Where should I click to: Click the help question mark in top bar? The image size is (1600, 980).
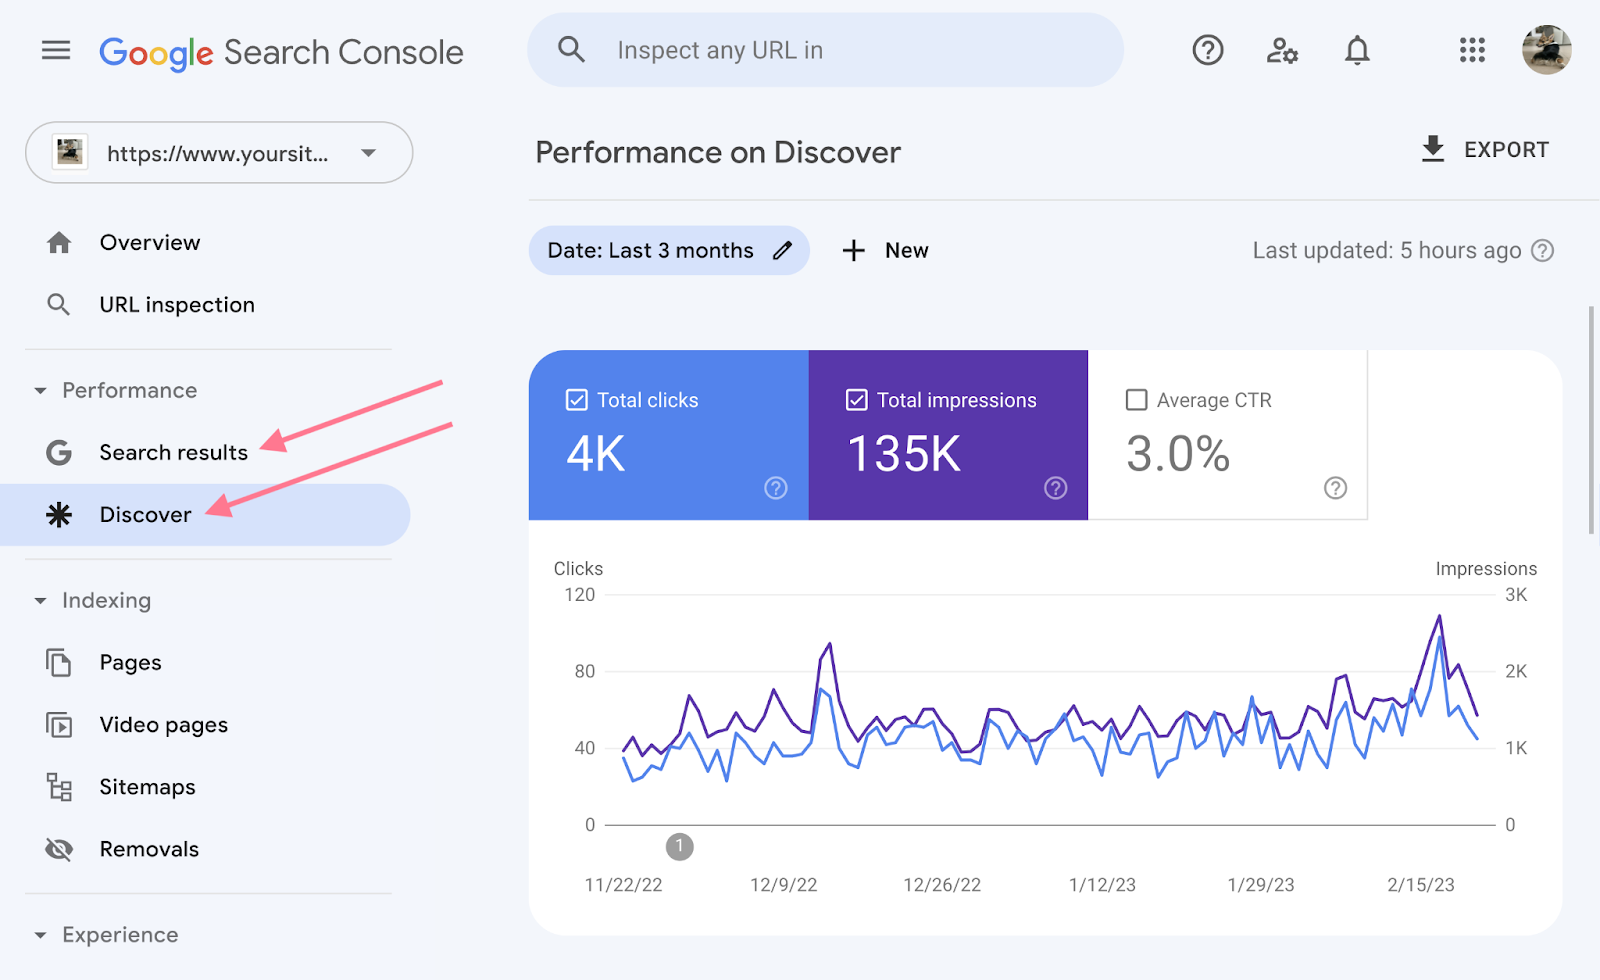click(1207, 50)
